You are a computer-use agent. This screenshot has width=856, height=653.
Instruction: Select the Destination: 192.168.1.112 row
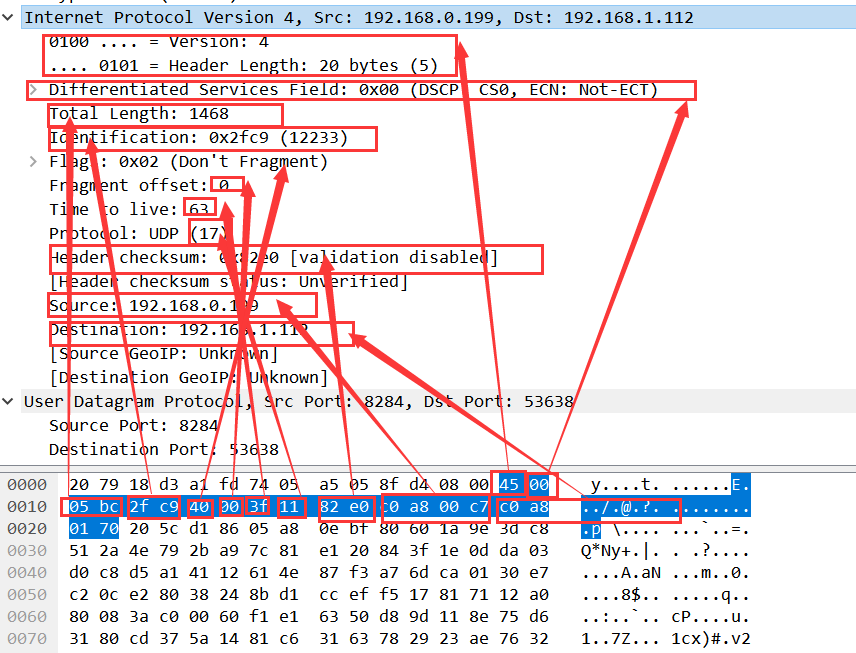click(x=179, y=330)
